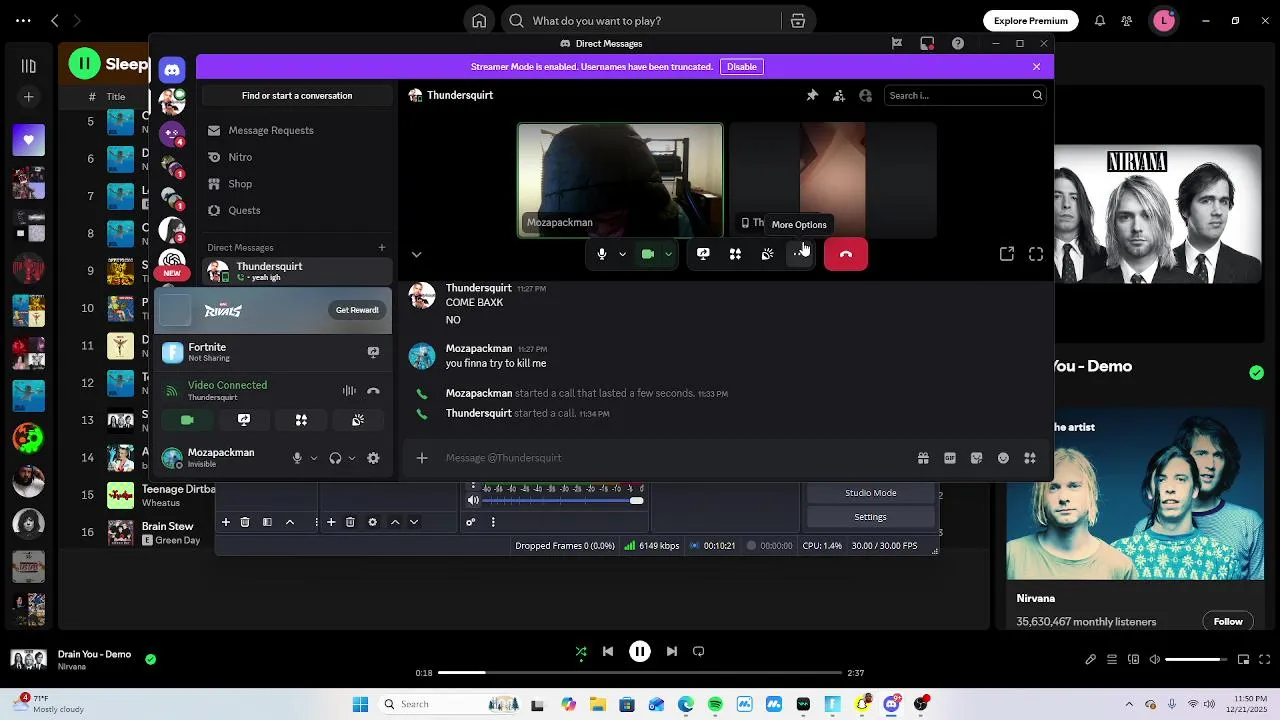The height and width of the screenshot is (720, 1280).
Task: Turn off camera in Discord call controls
Action: (648, 254)
